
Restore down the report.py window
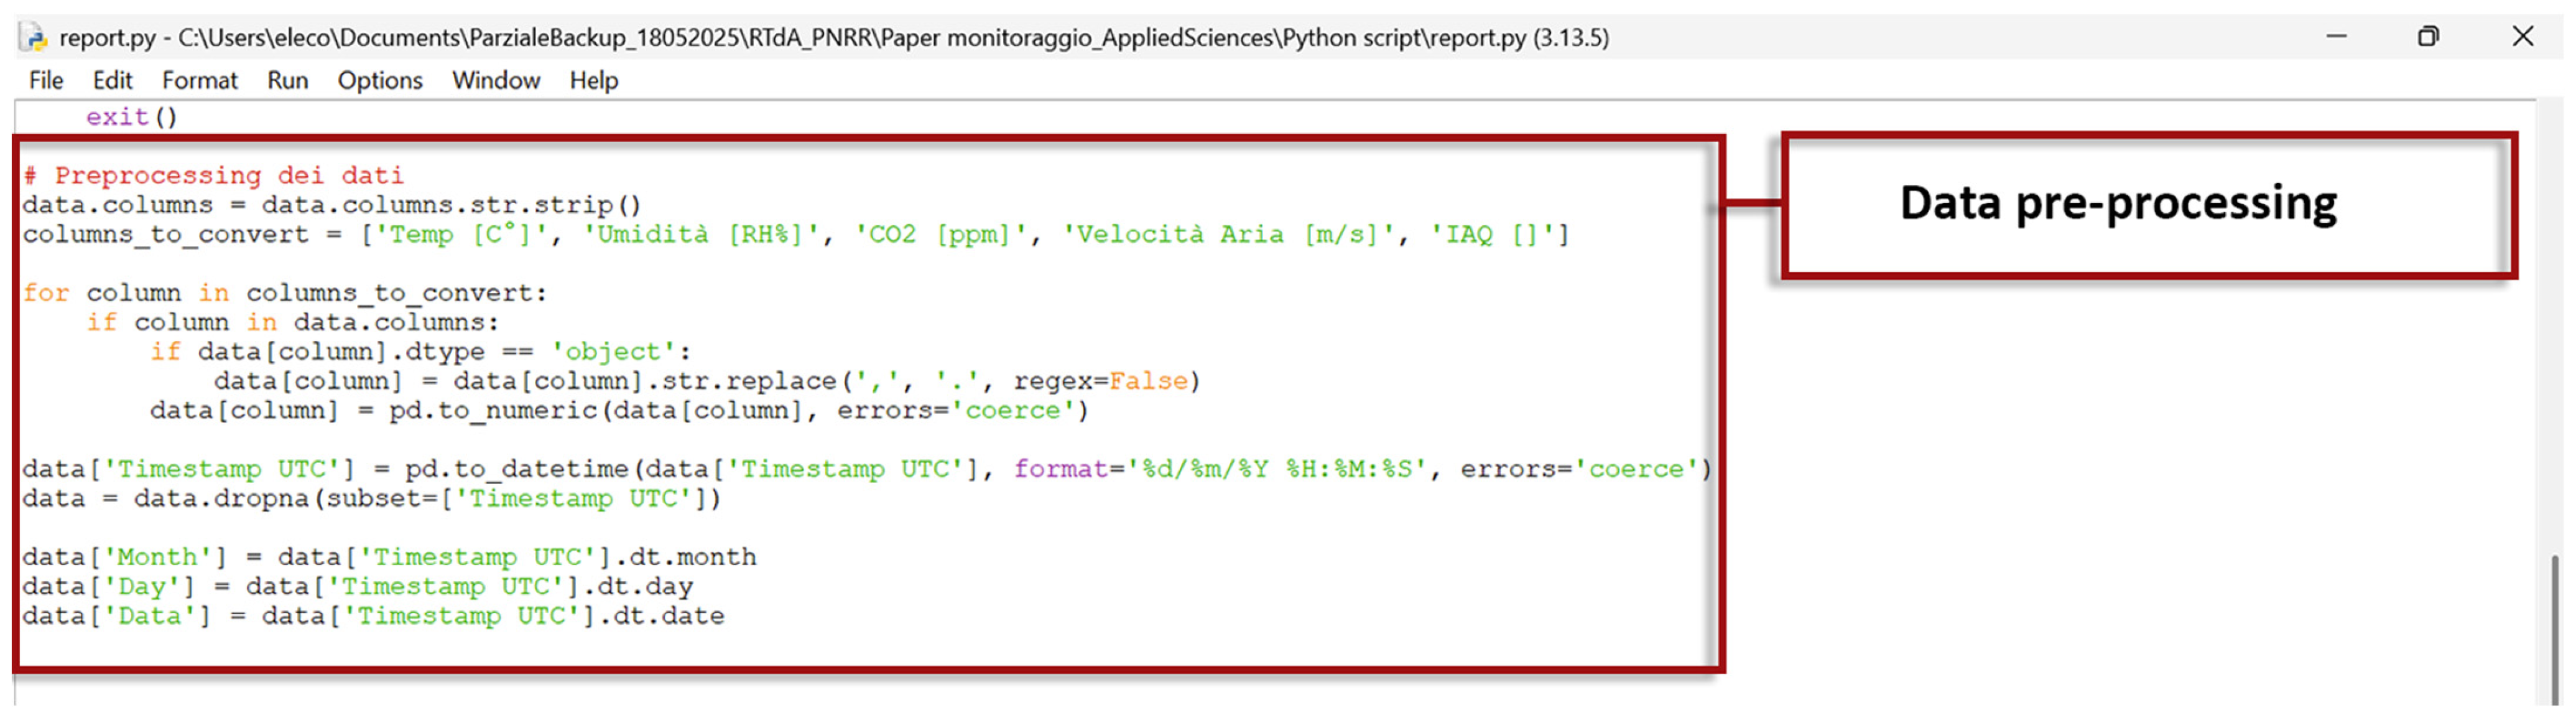(x=2428, y=37)
